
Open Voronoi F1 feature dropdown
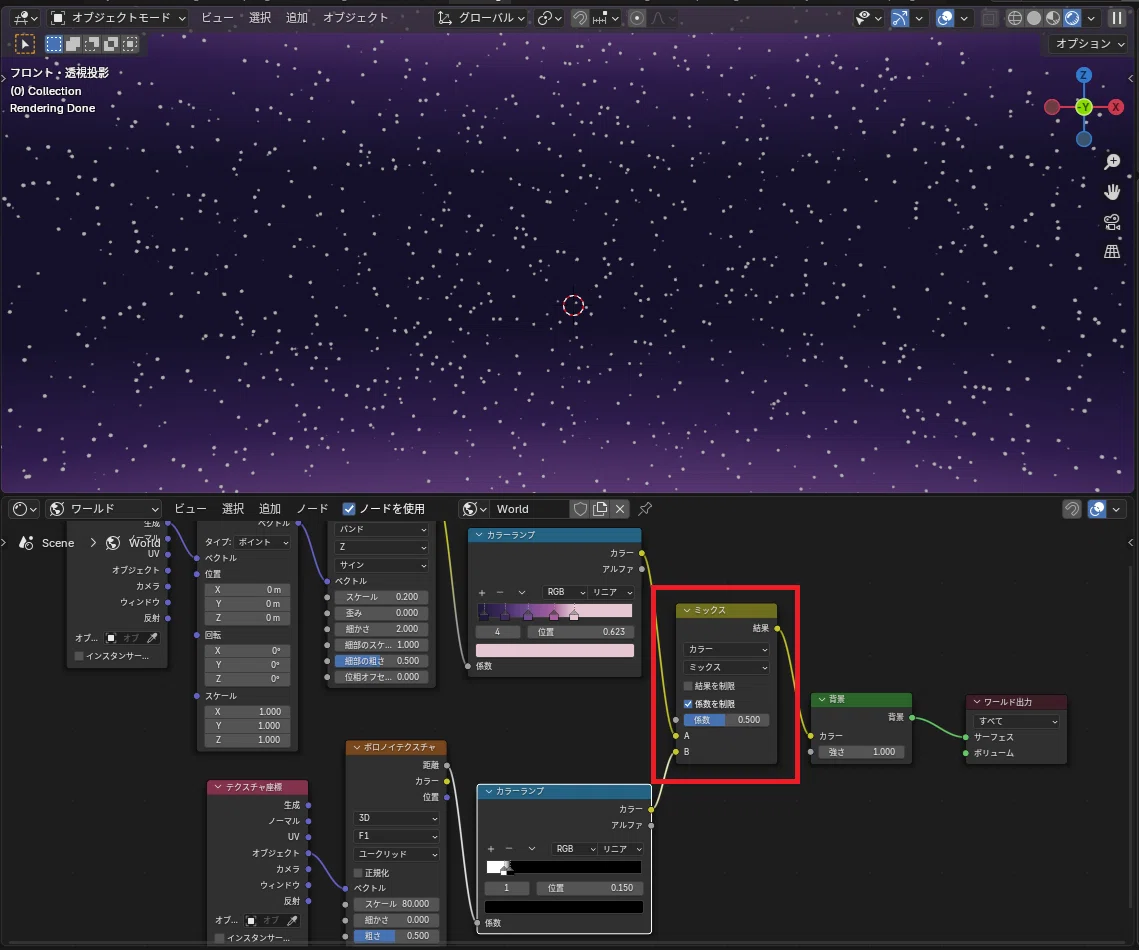(x=396, y=836)
